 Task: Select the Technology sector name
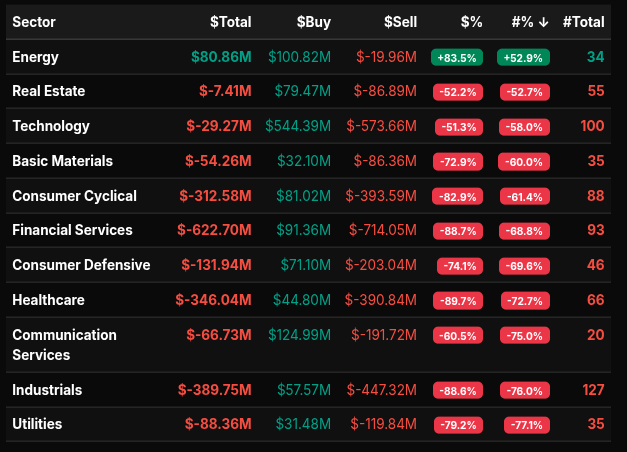pos(51,126)
